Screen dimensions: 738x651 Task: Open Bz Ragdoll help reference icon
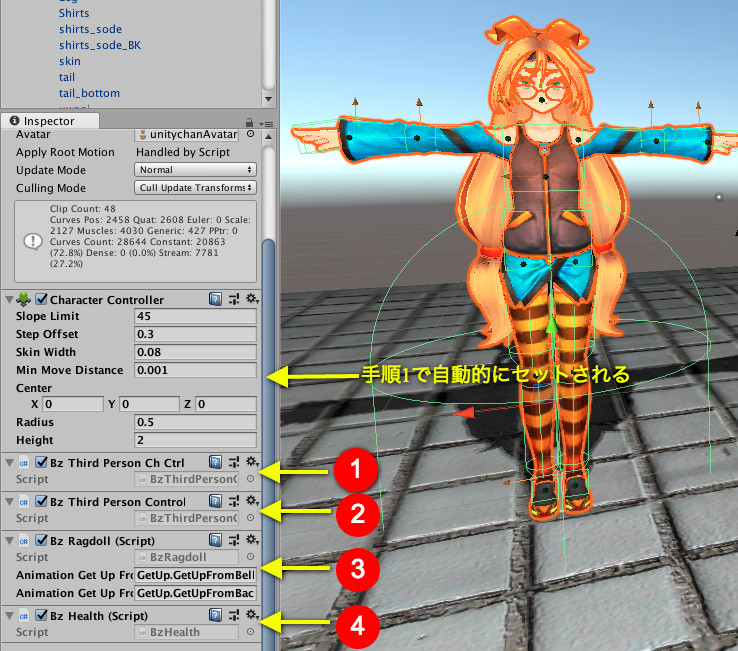[x=216, y=540]
